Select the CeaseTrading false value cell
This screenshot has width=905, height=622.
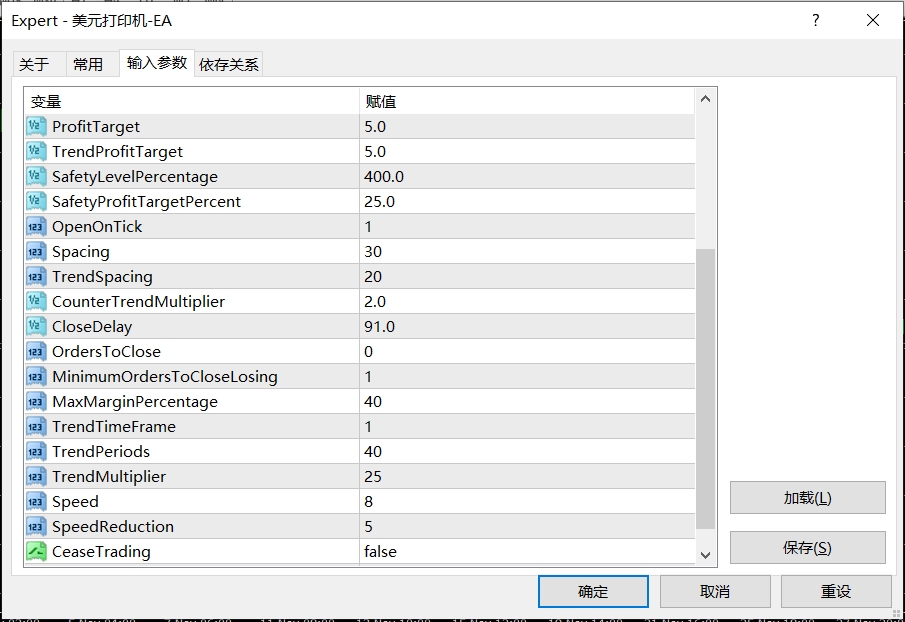pyautogui.click(x=526, y=551)
